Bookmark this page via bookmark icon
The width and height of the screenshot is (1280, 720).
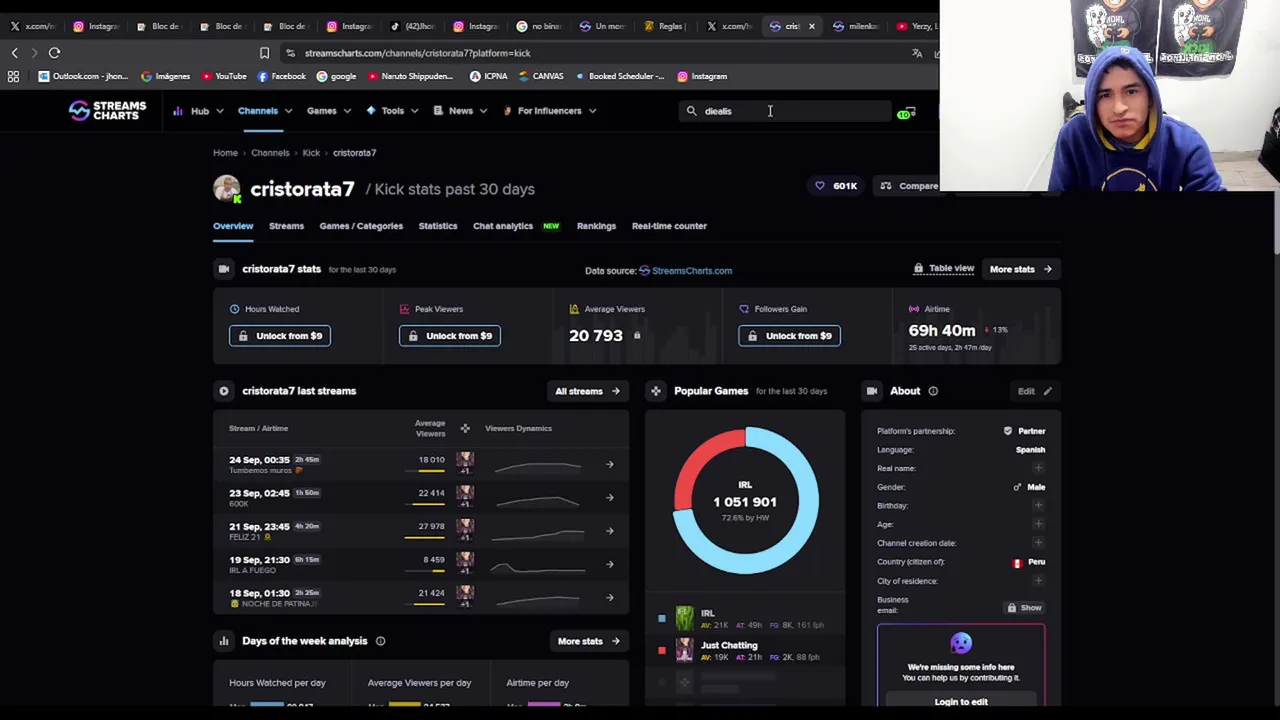click(x=264, y=53)
